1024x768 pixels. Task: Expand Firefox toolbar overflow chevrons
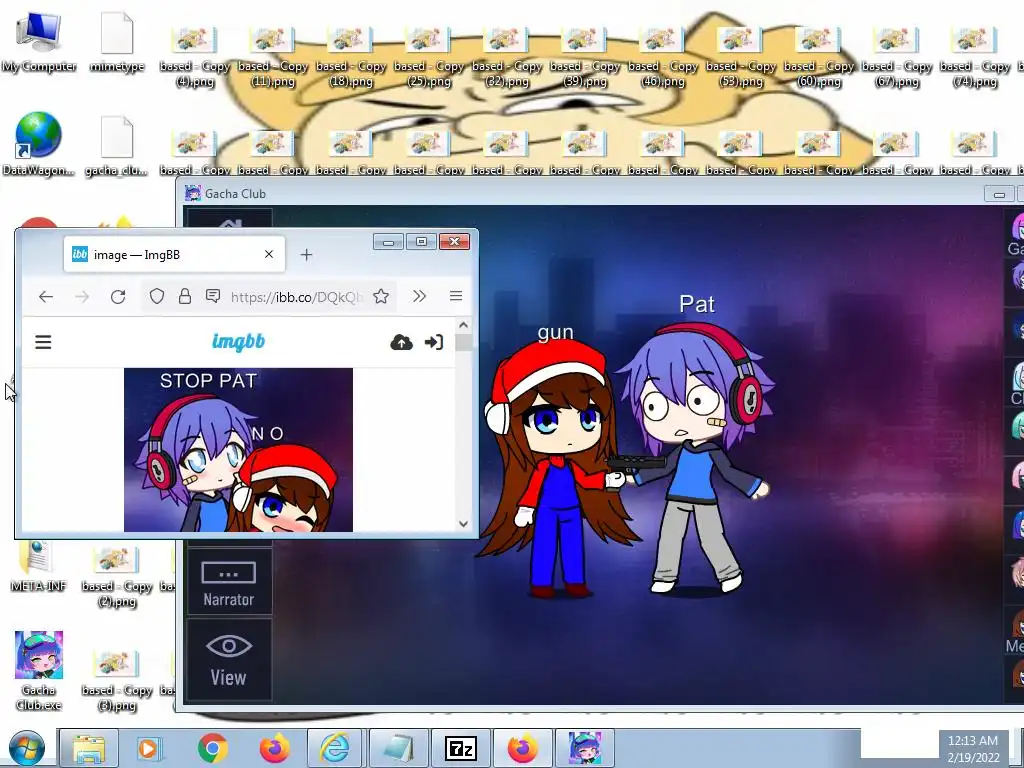pyautogui.click(x=419, y=296)
